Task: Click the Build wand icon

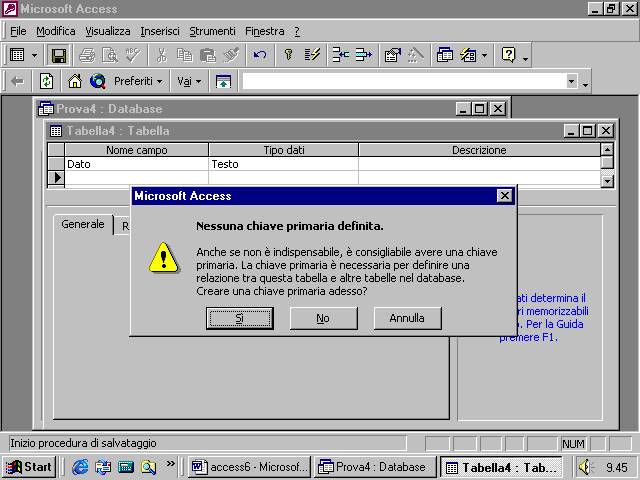Action: click(x=416, y=55)
